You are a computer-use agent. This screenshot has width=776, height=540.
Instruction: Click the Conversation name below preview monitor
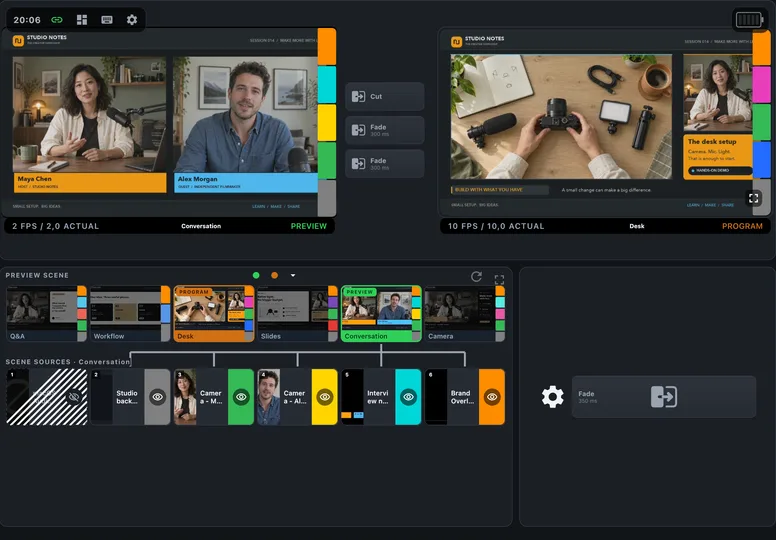click(201, 226)
